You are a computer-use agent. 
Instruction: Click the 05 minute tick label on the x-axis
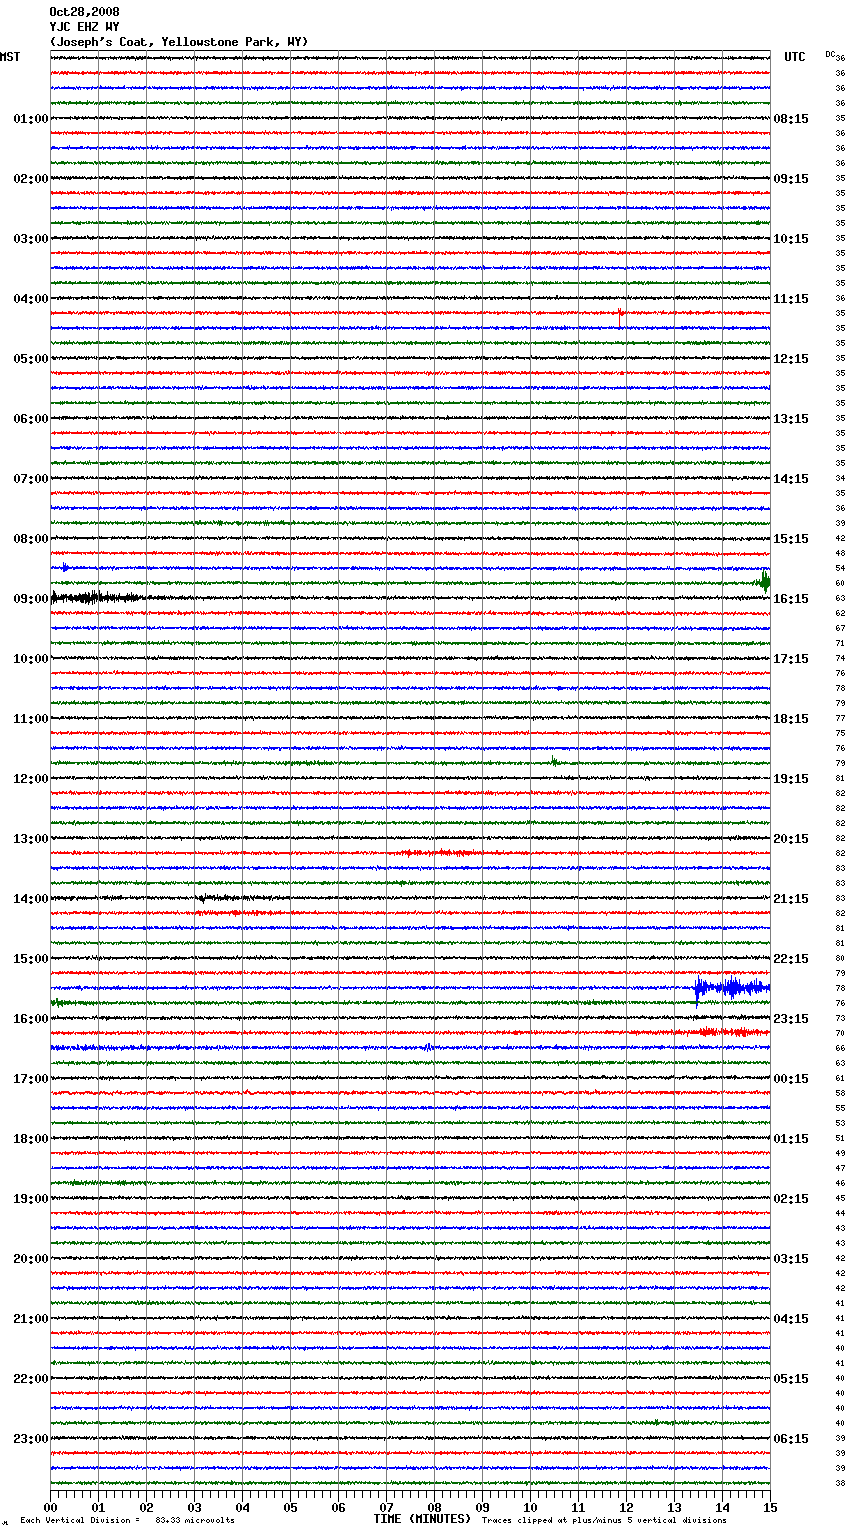[x=290, y=1507]
